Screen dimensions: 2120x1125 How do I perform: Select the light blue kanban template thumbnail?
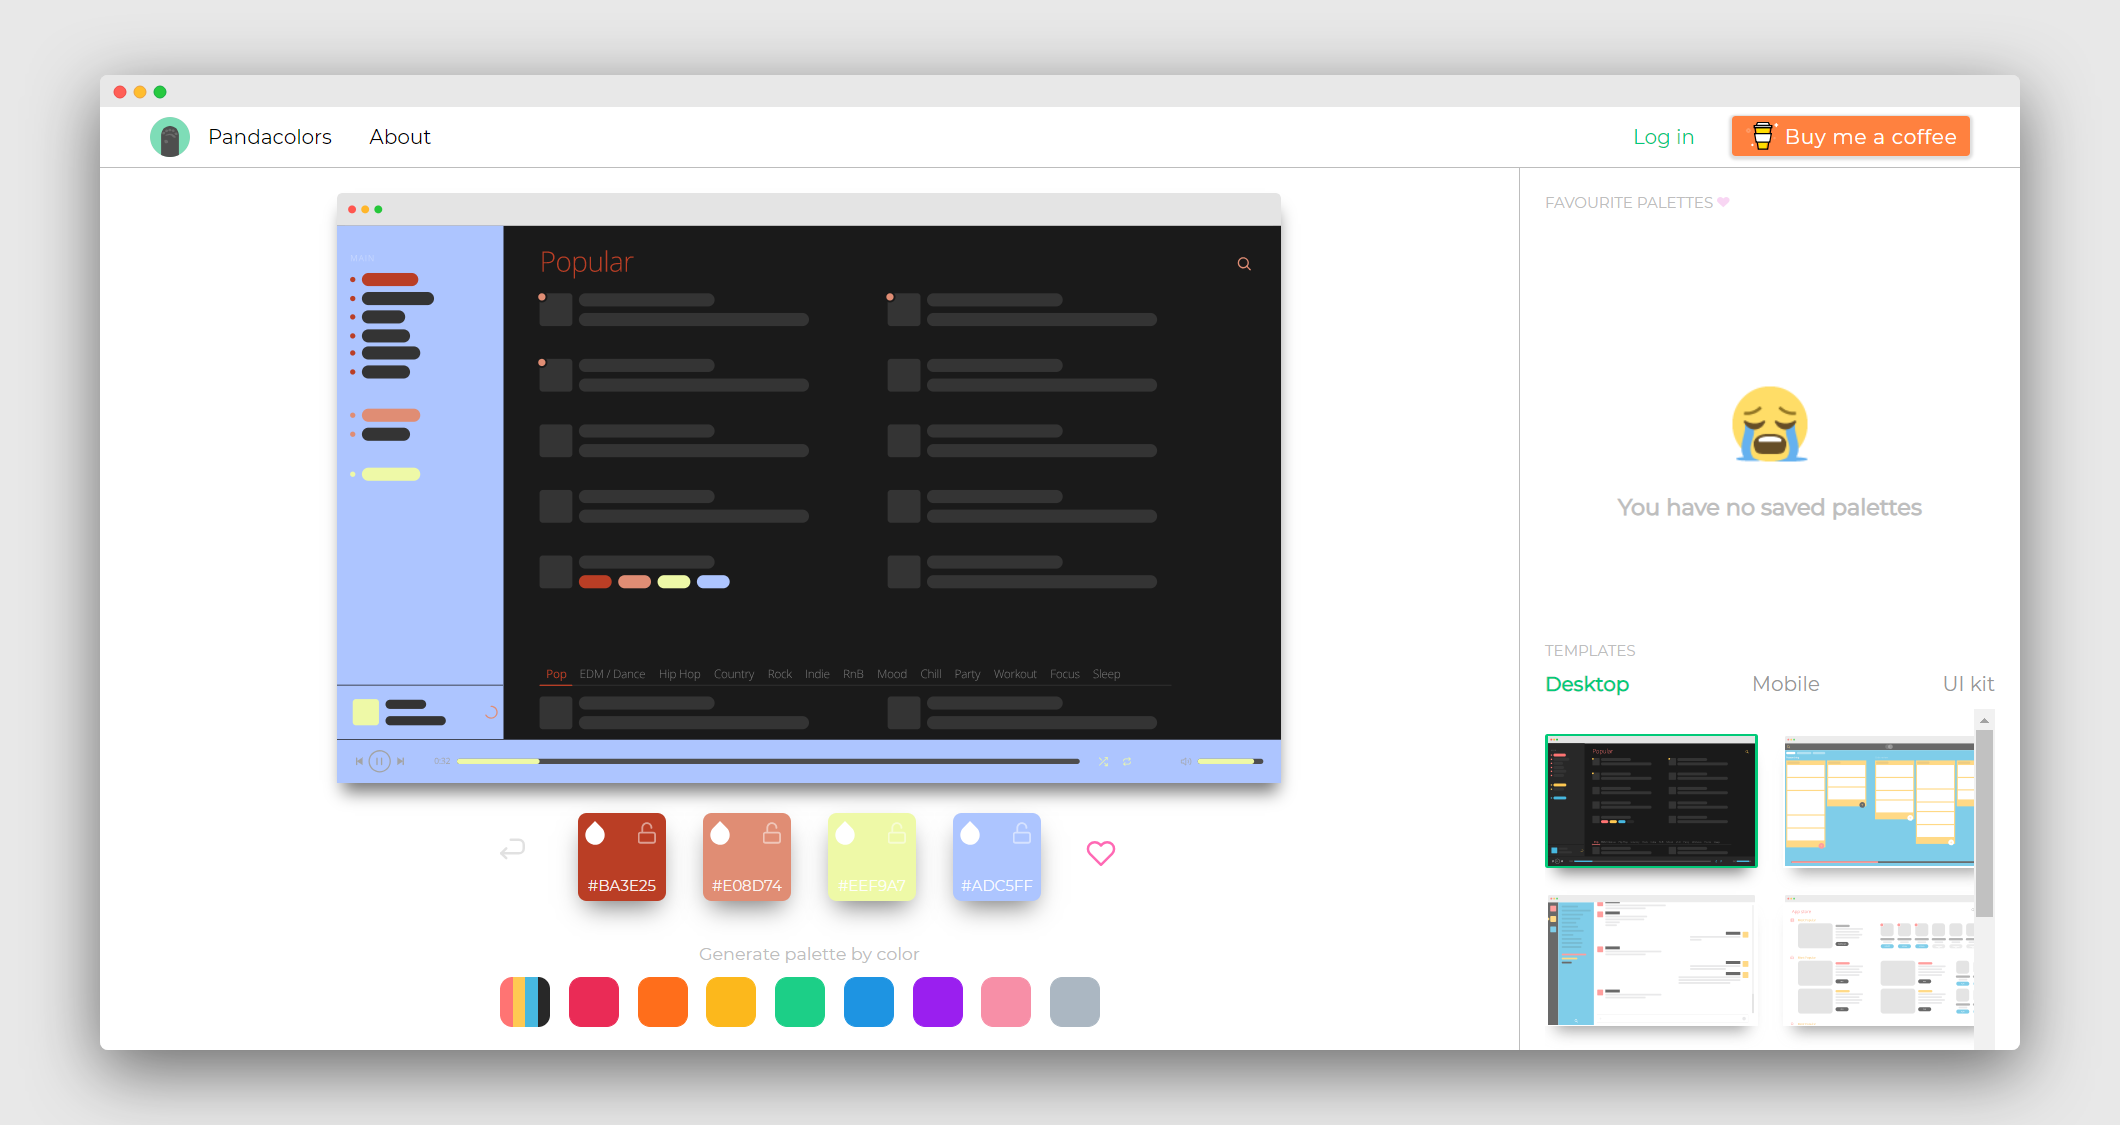point(1878,802)
